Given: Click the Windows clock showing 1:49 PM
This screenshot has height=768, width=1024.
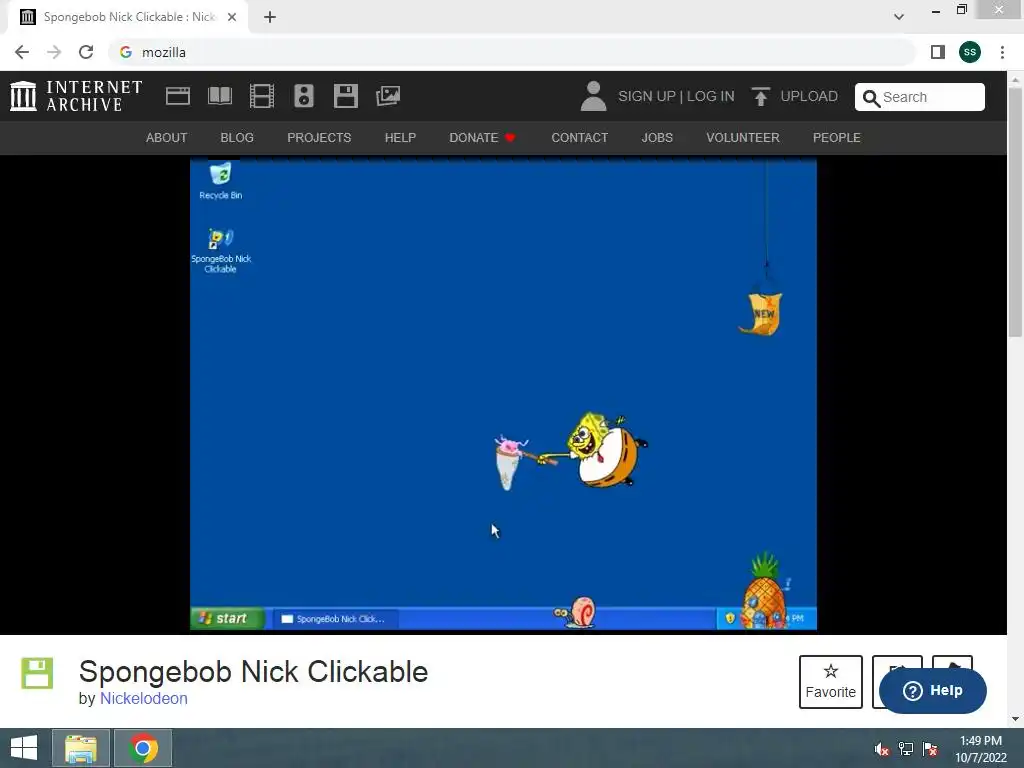Looking at the screenshot, I should [980, 741].
